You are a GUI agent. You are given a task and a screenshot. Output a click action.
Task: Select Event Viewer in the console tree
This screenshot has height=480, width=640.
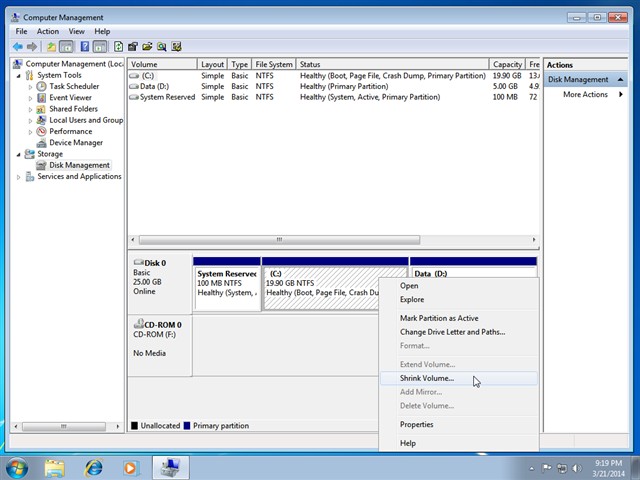pos(70,98)
